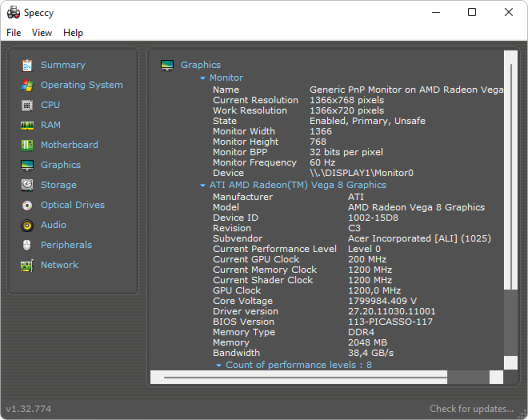
Task: Click the 1799984.409 V core voltage value
Action: point(382,301)
